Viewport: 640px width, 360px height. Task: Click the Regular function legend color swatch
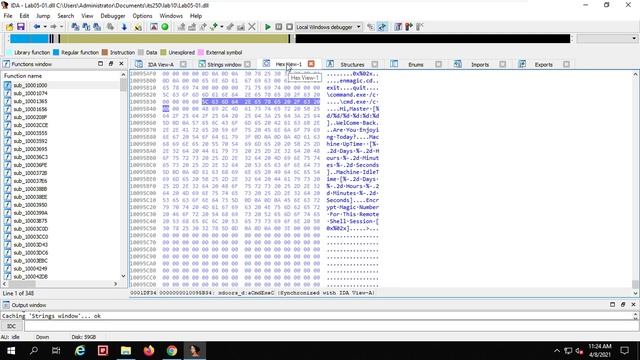pyautogui.click(x=56, y=52)
